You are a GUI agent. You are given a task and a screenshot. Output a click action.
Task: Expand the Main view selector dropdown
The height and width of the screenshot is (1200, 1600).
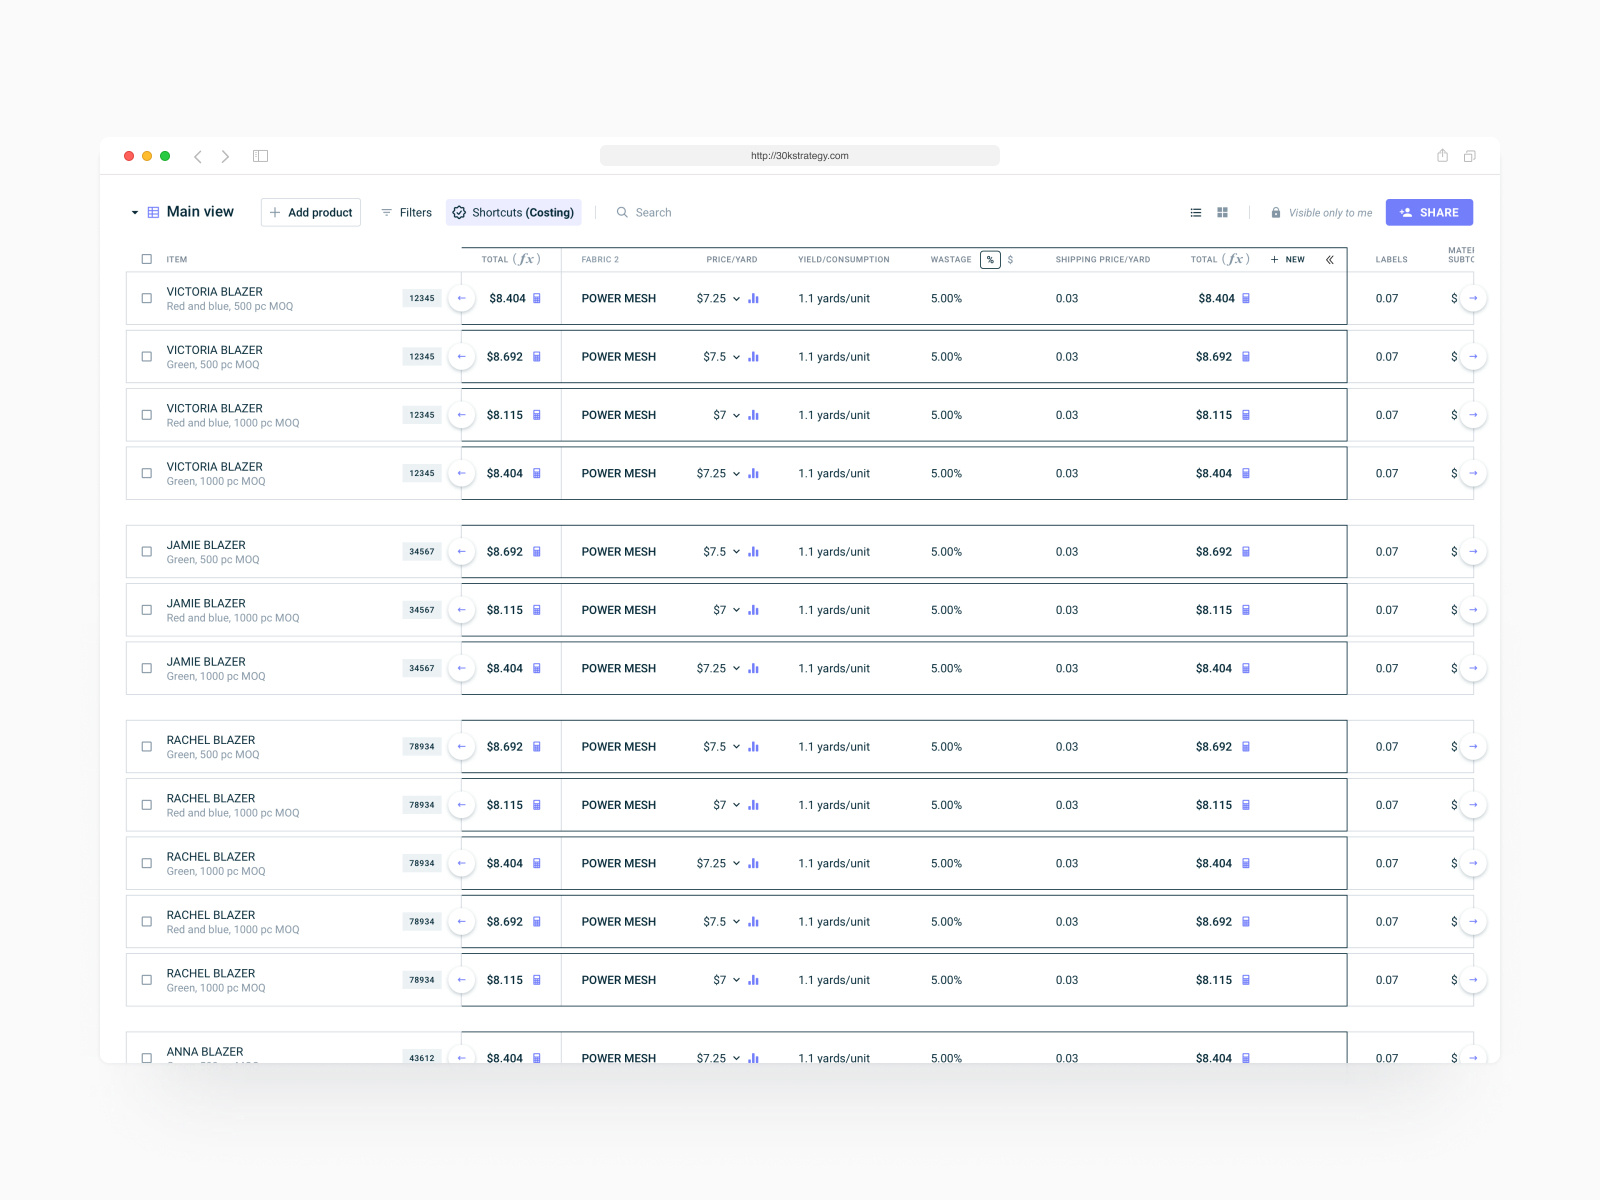pyautogui.click(x=135, y=212)
